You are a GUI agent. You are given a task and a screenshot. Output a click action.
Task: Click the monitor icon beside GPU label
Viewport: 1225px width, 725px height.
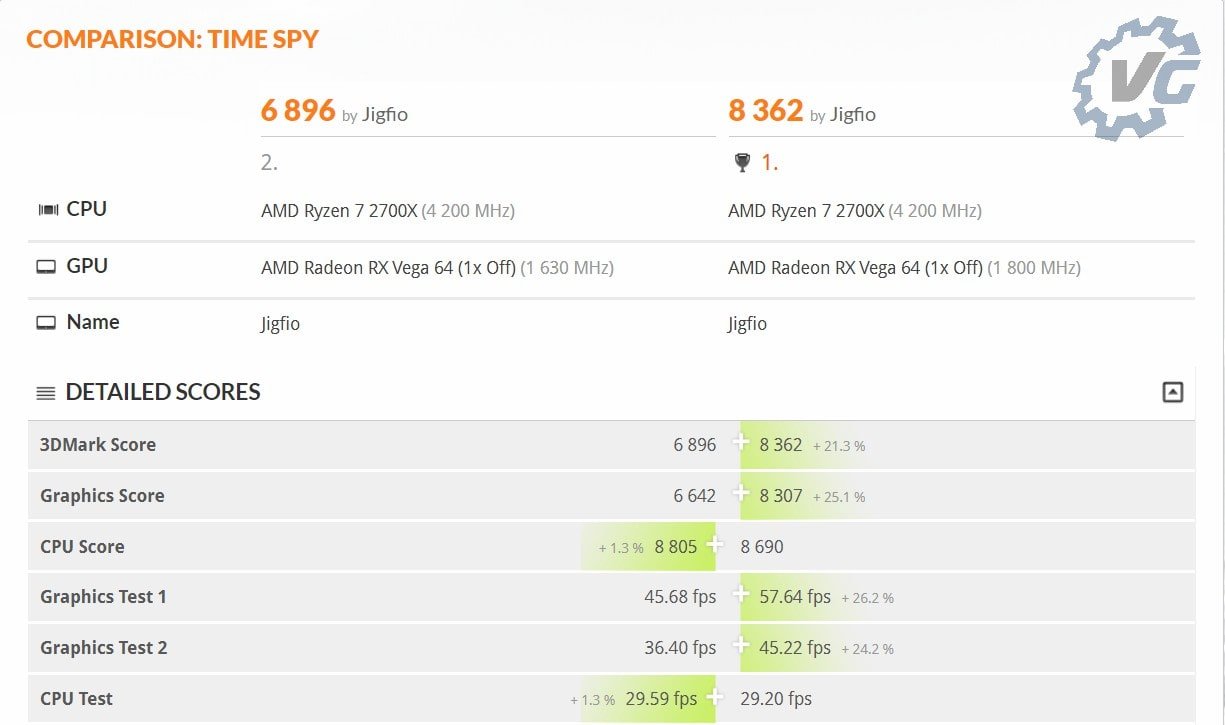coord(46,267)
